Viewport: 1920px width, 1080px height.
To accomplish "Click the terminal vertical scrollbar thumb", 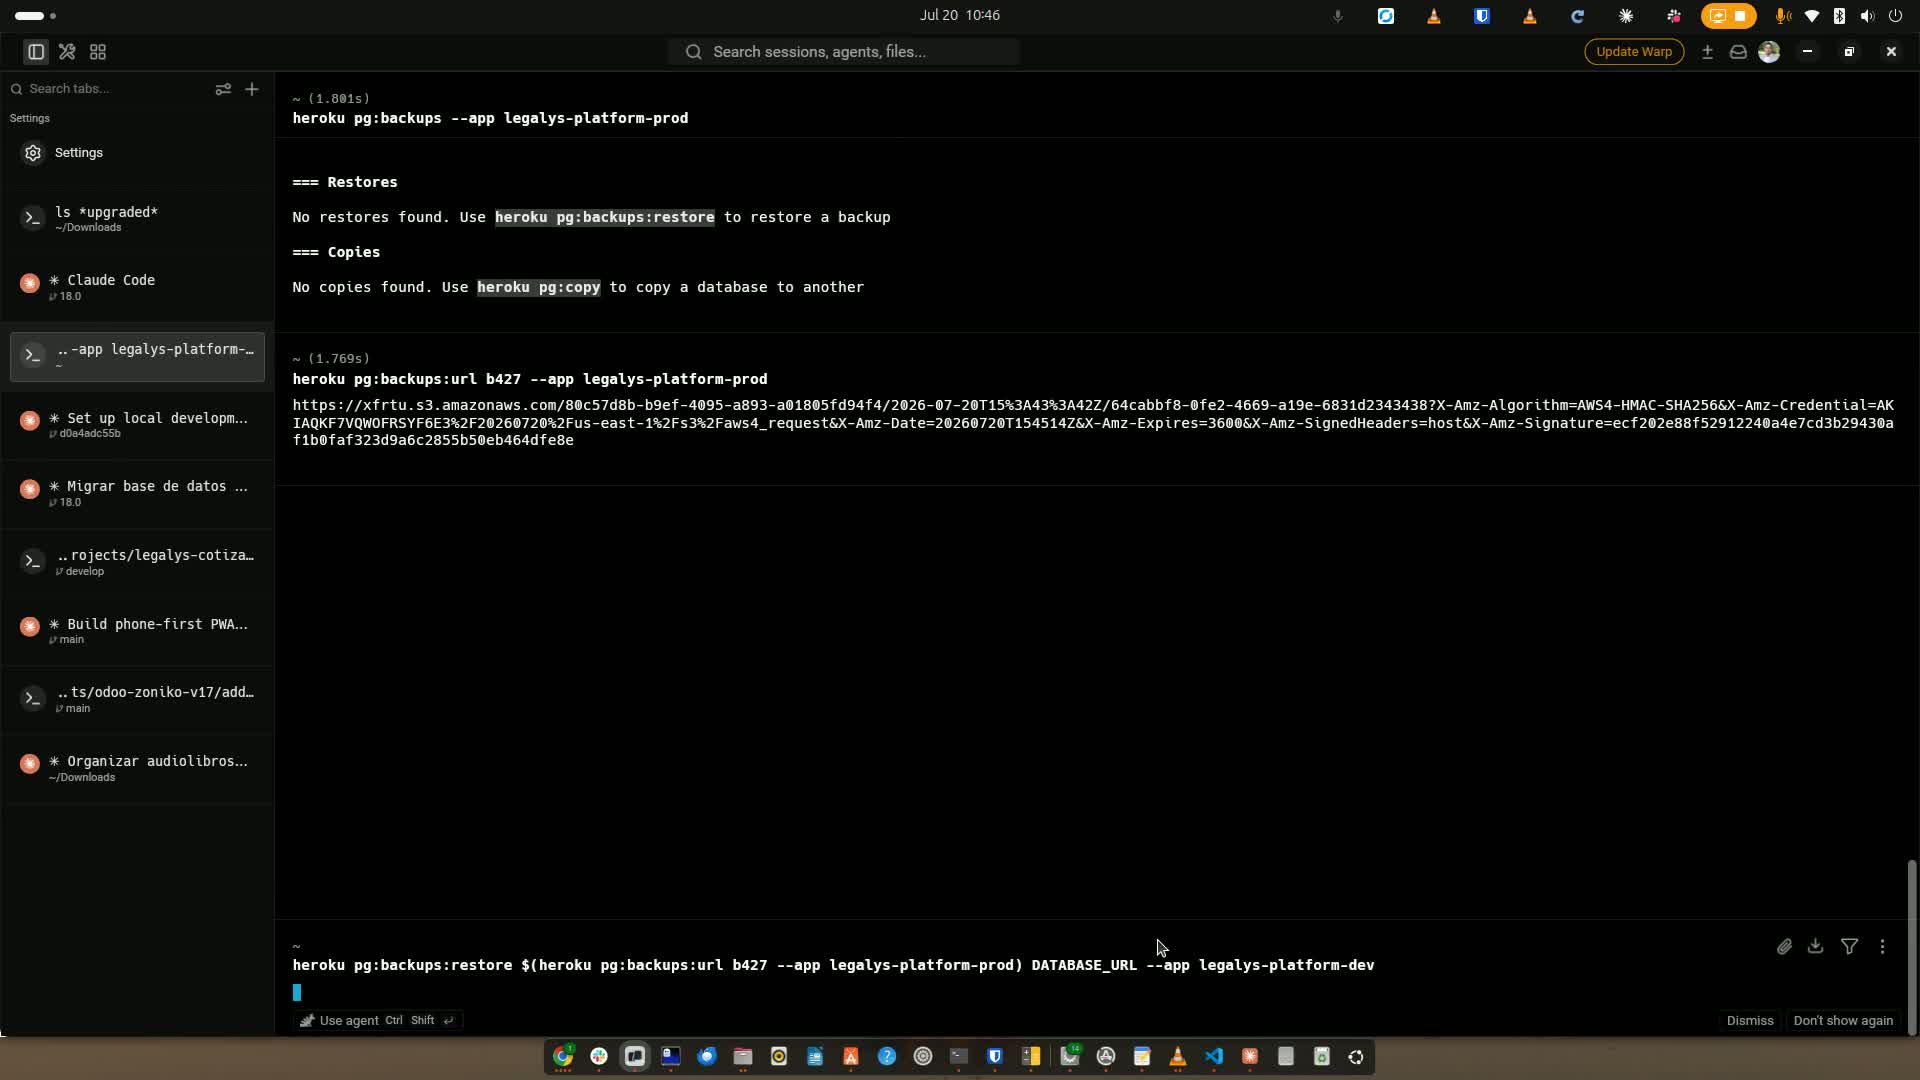I will click(1912, 947).
